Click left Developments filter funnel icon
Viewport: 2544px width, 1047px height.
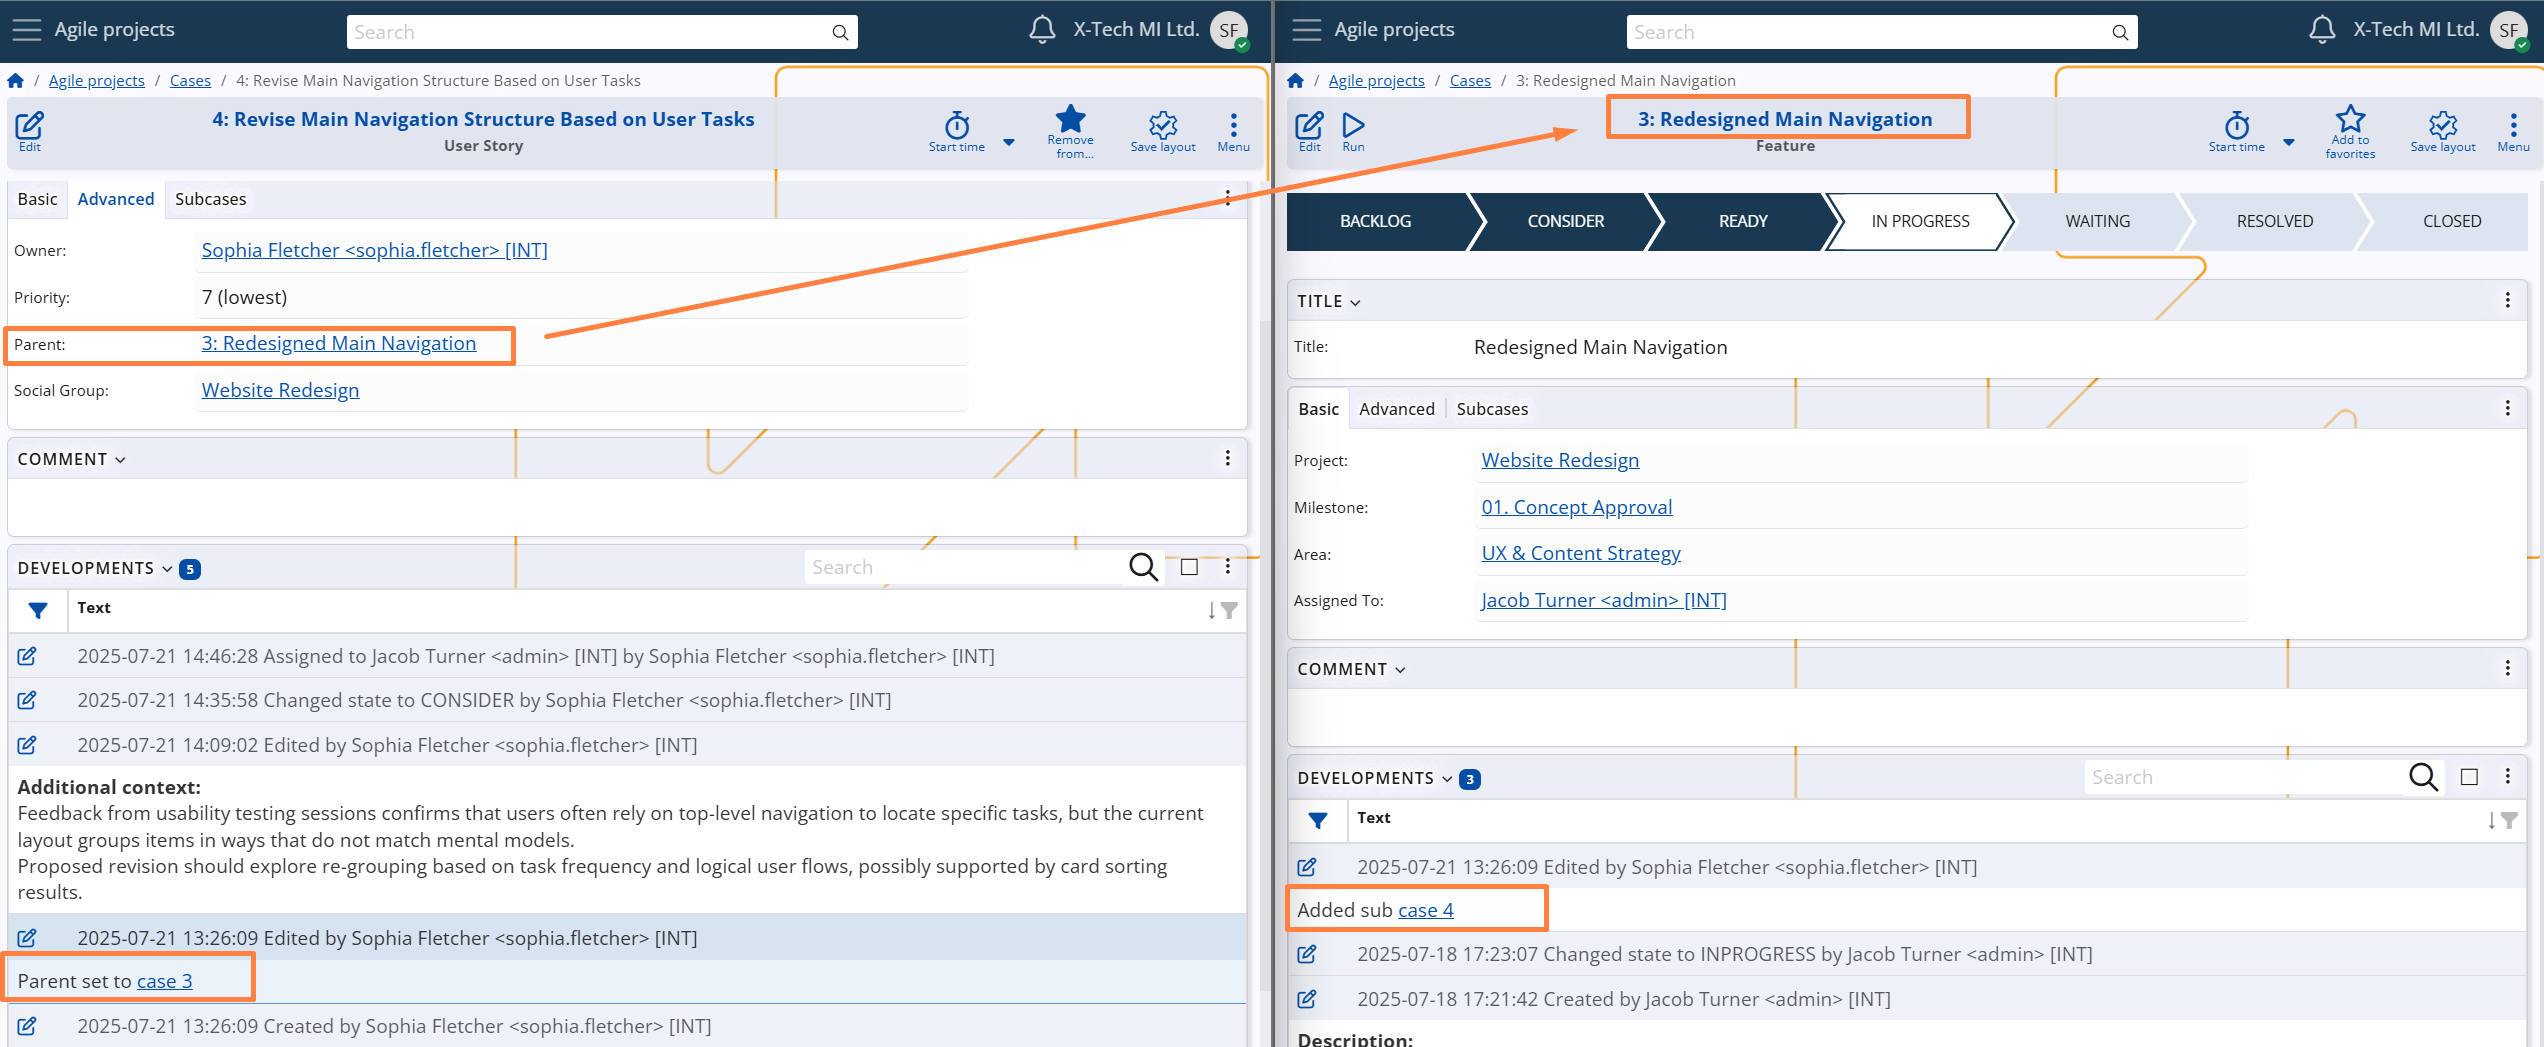point(38,610)
